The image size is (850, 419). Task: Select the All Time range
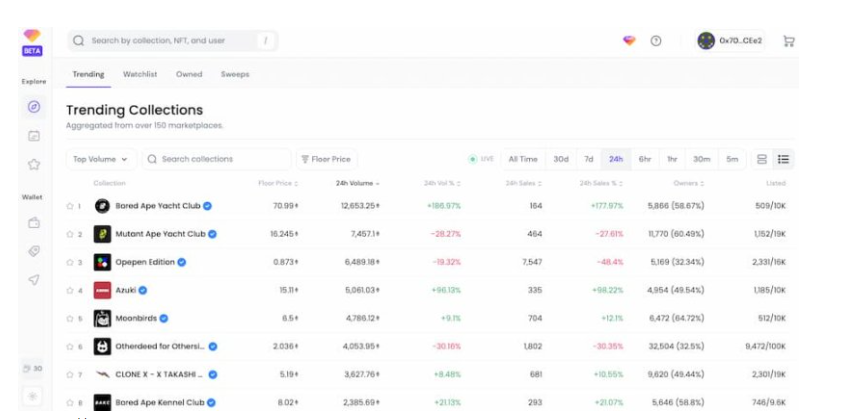[x=523, y=159]
